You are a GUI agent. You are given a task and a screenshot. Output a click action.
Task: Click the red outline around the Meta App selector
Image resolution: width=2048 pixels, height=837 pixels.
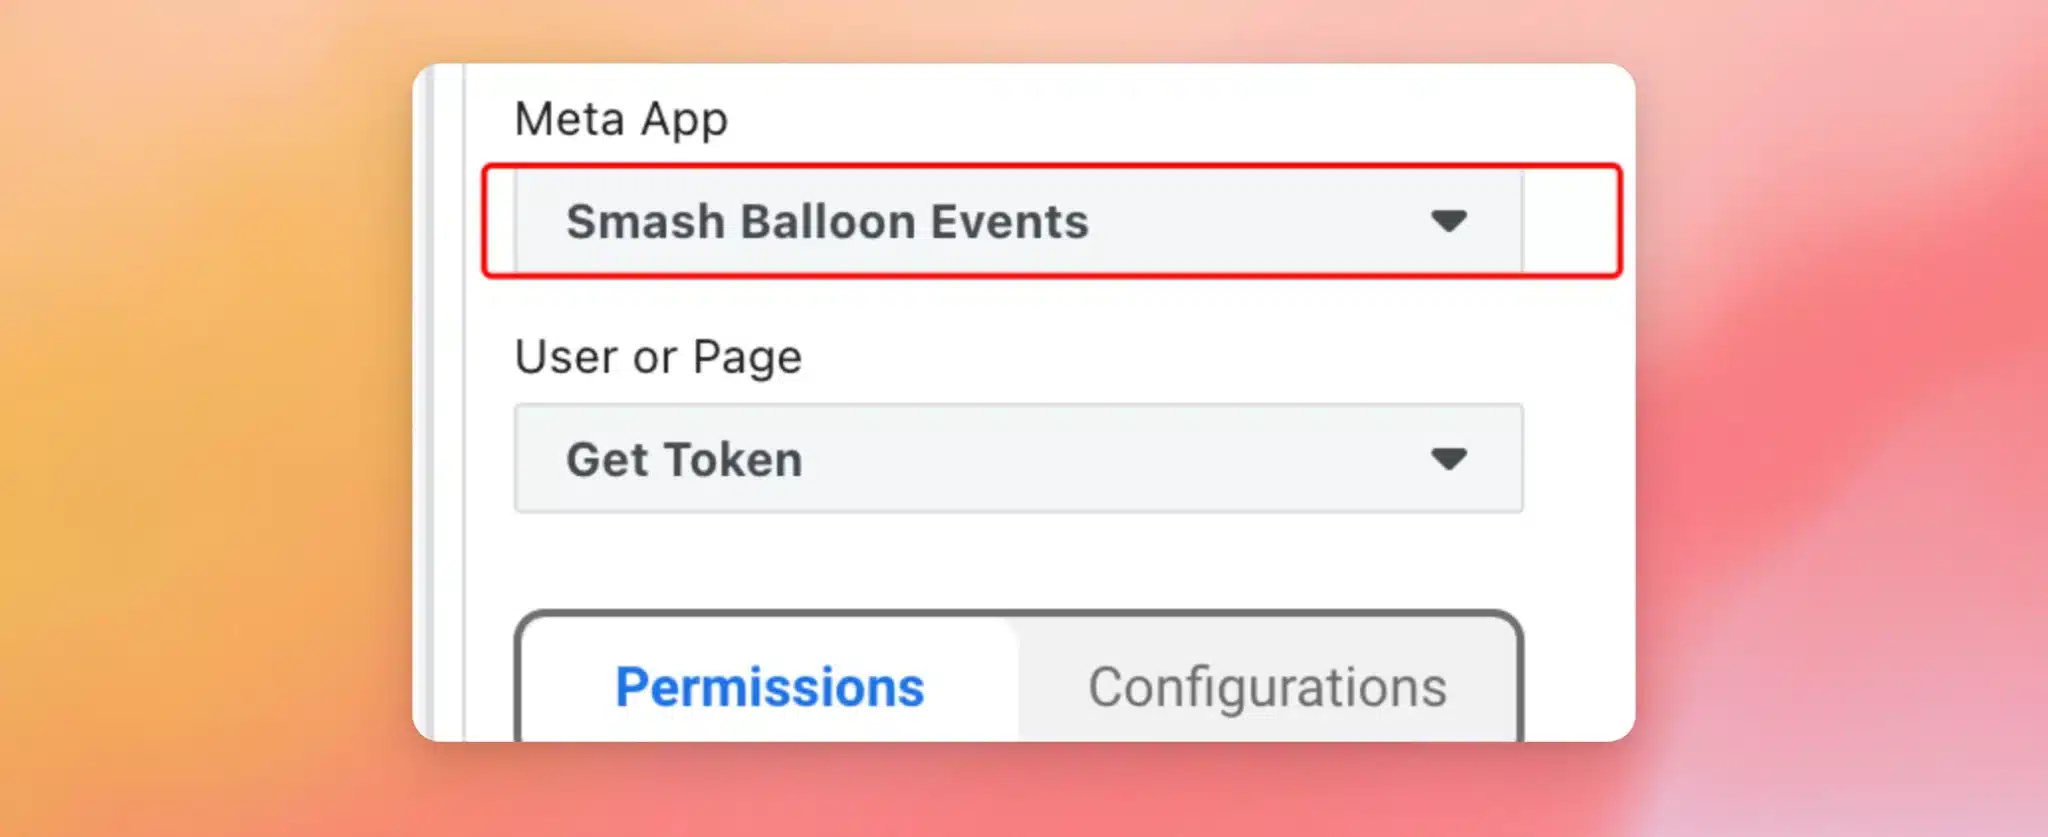point(1050,167)
